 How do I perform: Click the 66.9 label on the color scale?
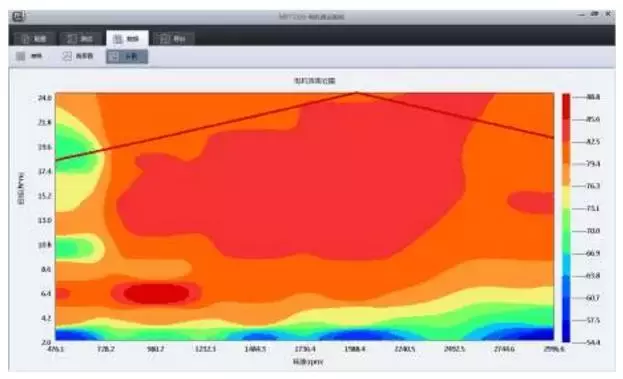click(x=593, y=253)
